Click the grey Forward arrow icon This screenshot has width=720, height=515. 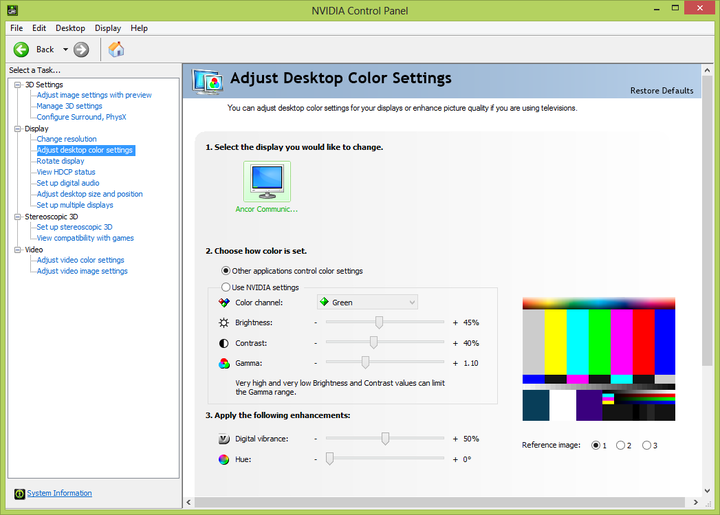[81, 50]
